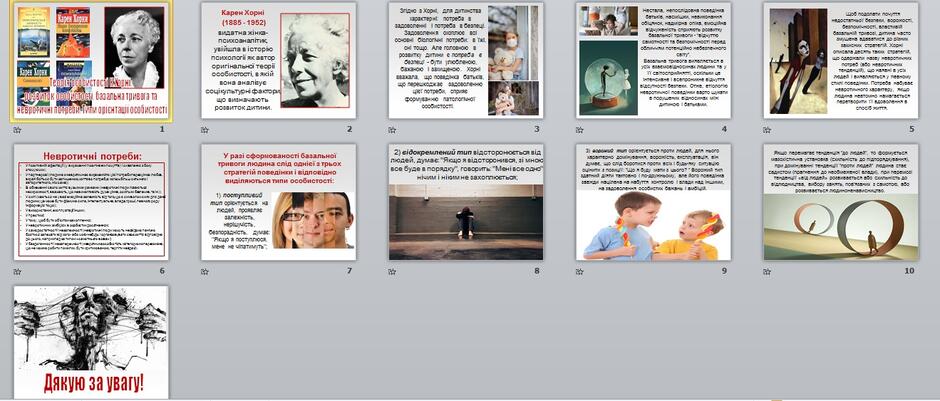Screen dimensions: 940x401
Task: Select slide 4 with the snow globe image
Action: coord(653,61)
